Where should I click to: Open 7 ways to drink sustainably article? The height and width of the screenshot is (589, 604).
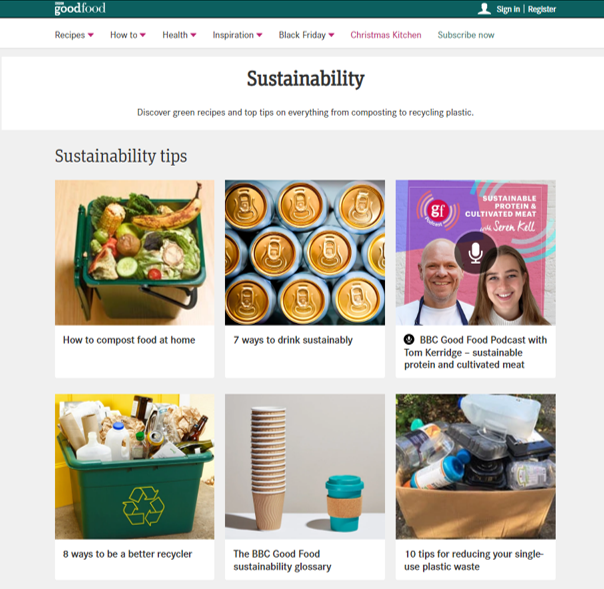(293, 340)
